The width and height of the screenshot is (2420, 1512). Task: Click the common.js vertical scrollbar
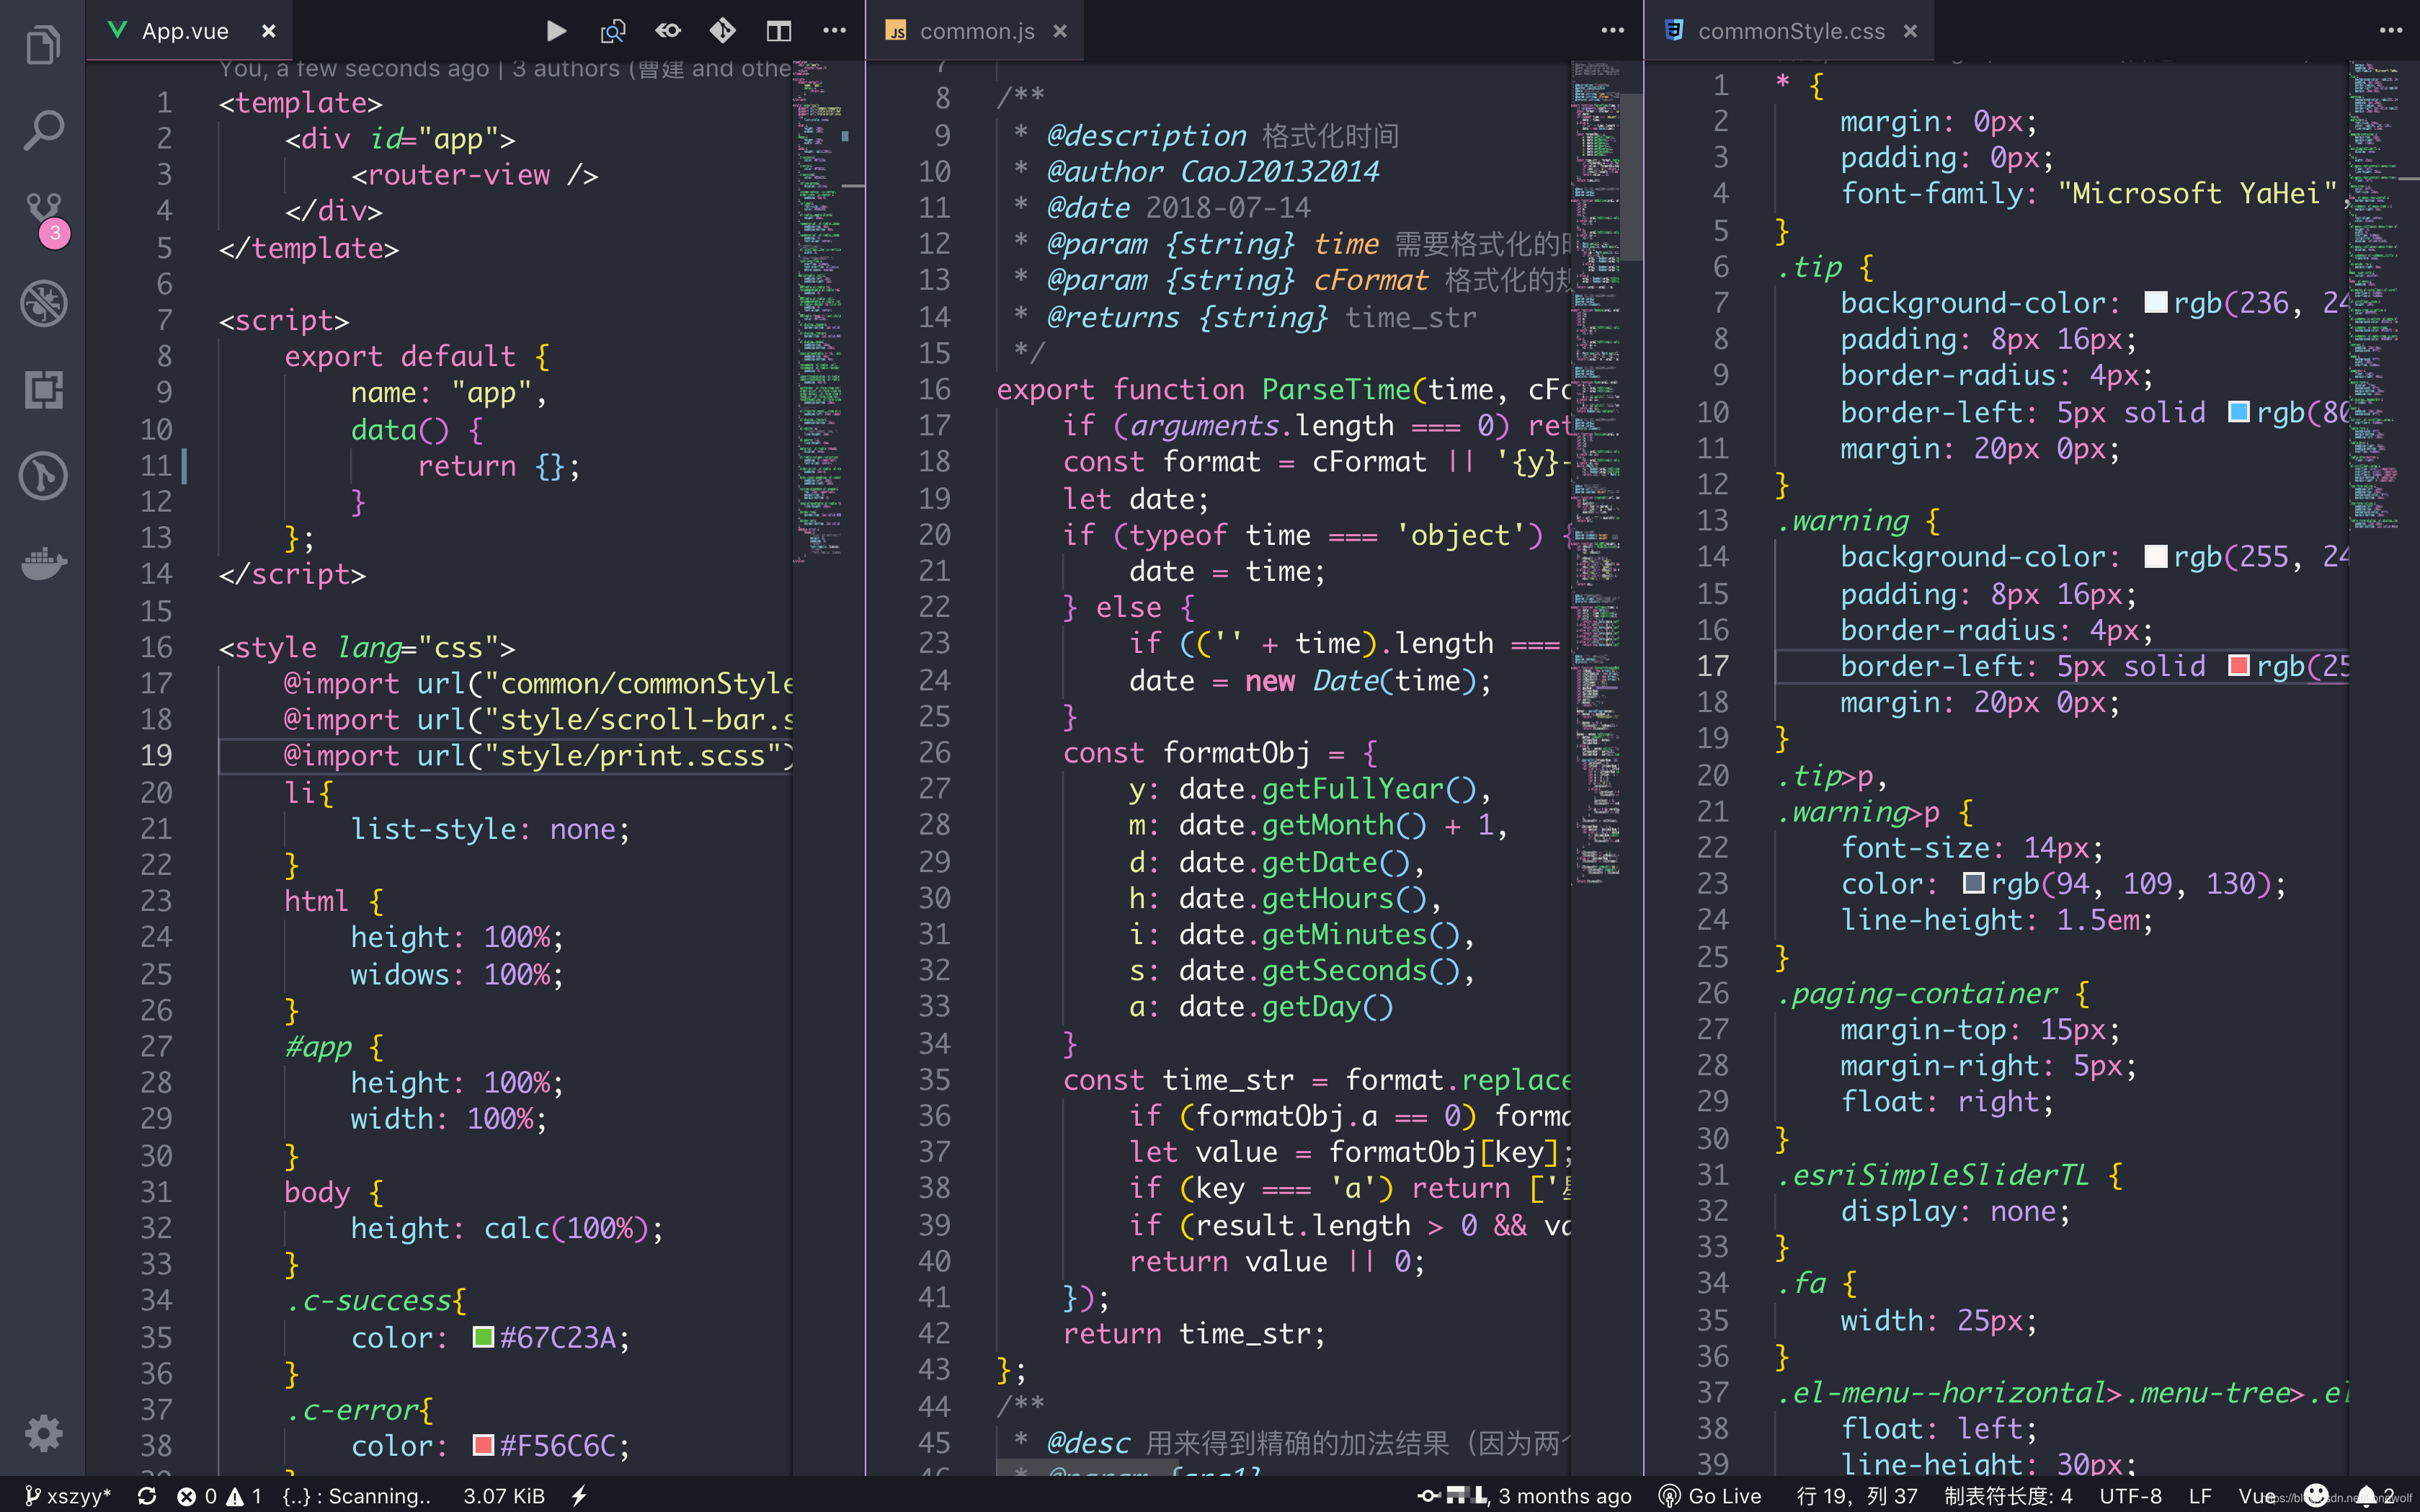point(1632,178)
